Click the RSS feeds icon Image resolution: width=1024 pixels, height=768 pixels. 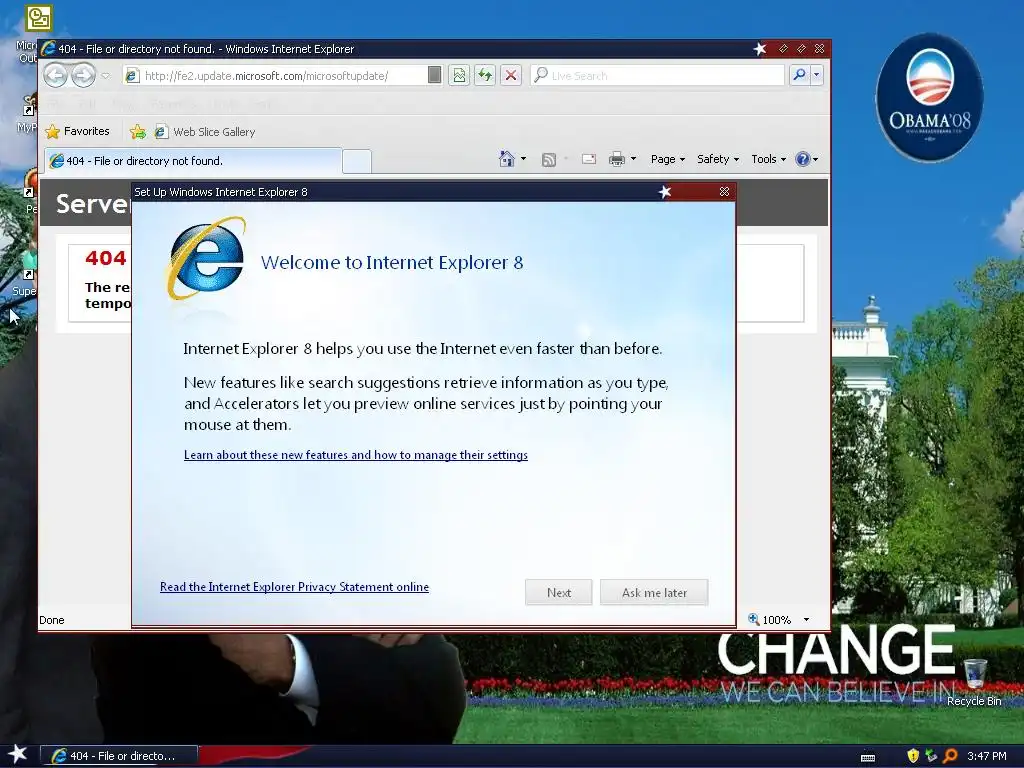click(549, 159)
